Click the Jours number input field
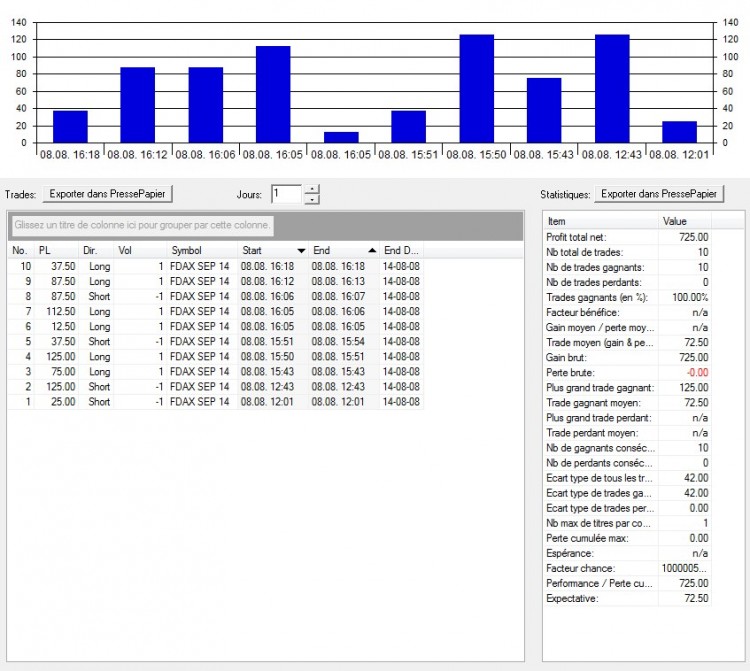 [x=287, y=194]
